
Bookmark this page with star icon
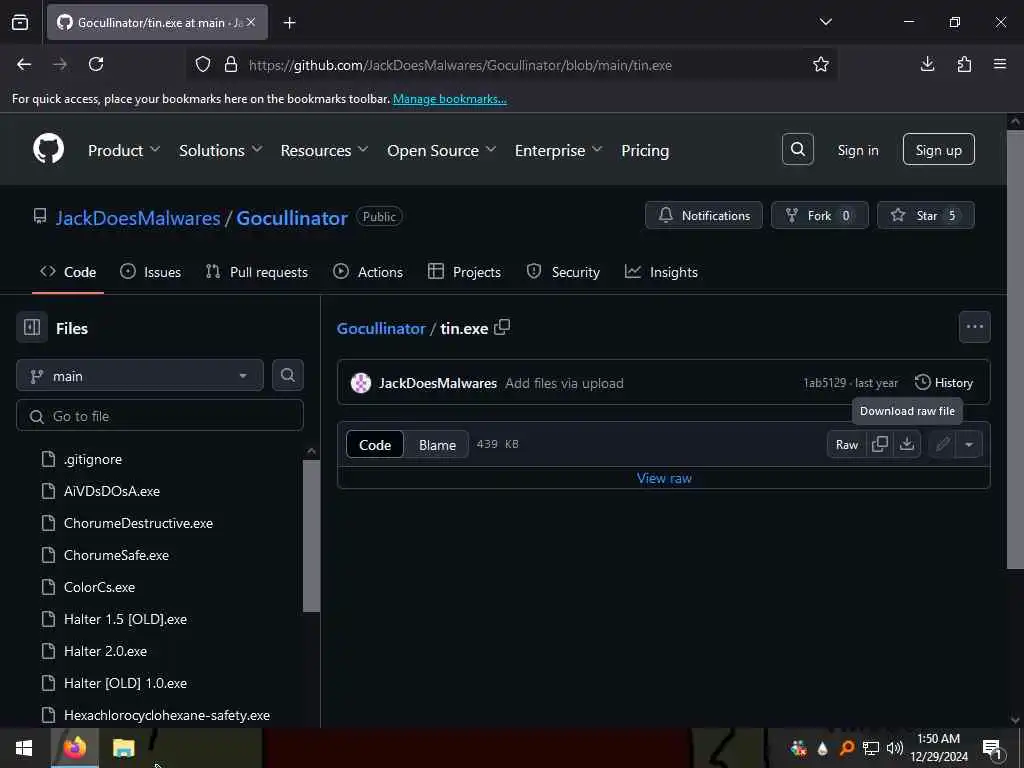820,64
